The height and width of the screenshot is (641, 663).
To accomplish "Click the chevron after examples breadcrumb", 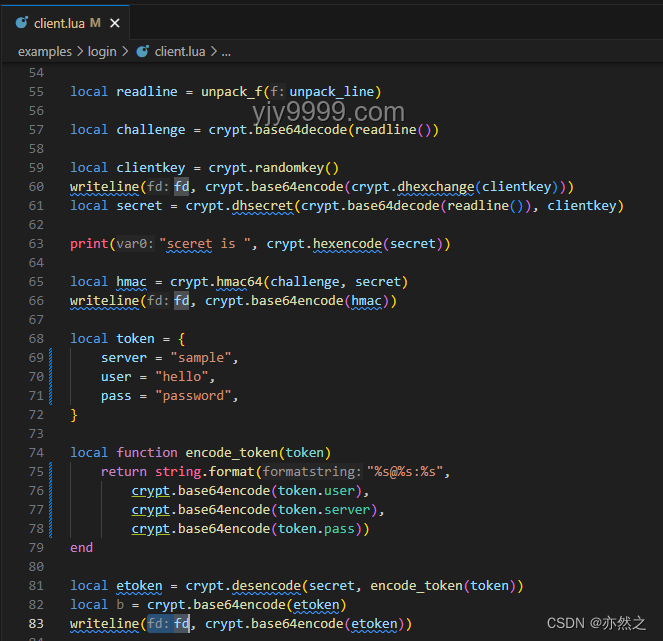I will coord(80,52).
